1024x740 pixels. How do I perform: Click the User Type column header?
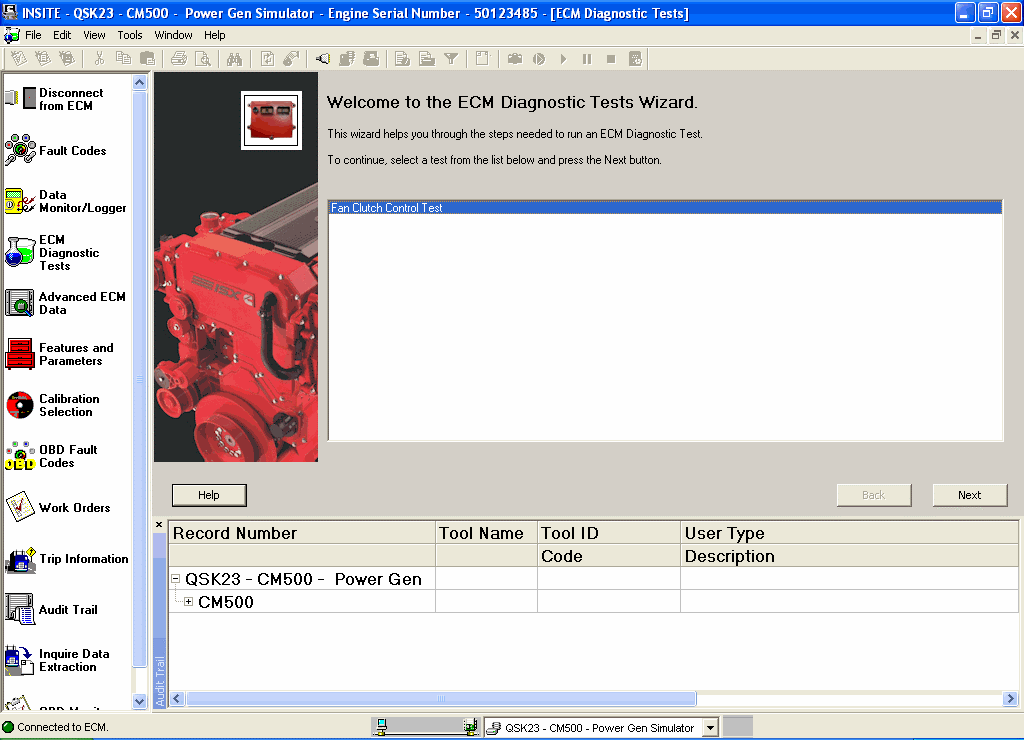(849, 533)
